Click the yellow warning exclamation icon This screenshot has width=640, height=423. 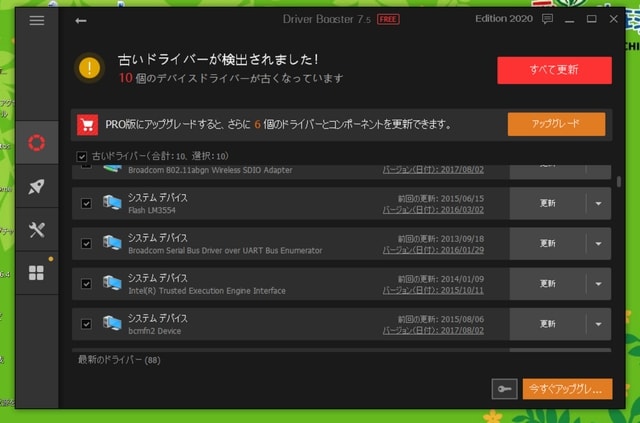coord(89,68)
